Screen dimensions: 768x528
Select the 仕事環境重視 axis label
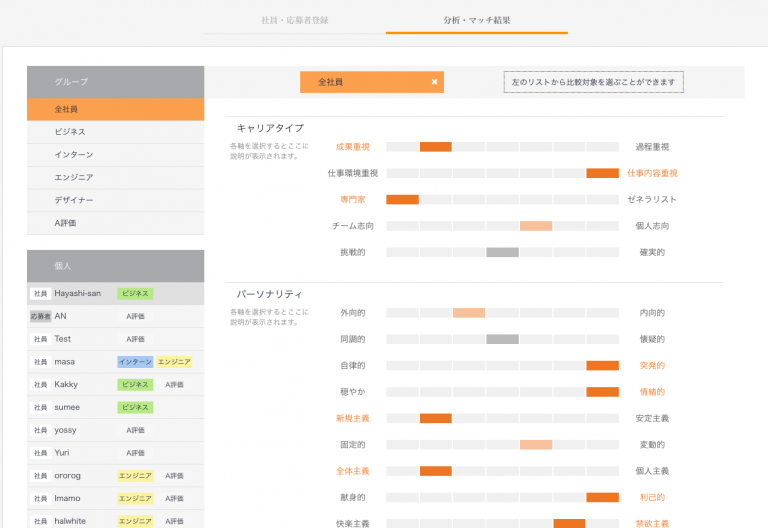click(x=353, y=173)
